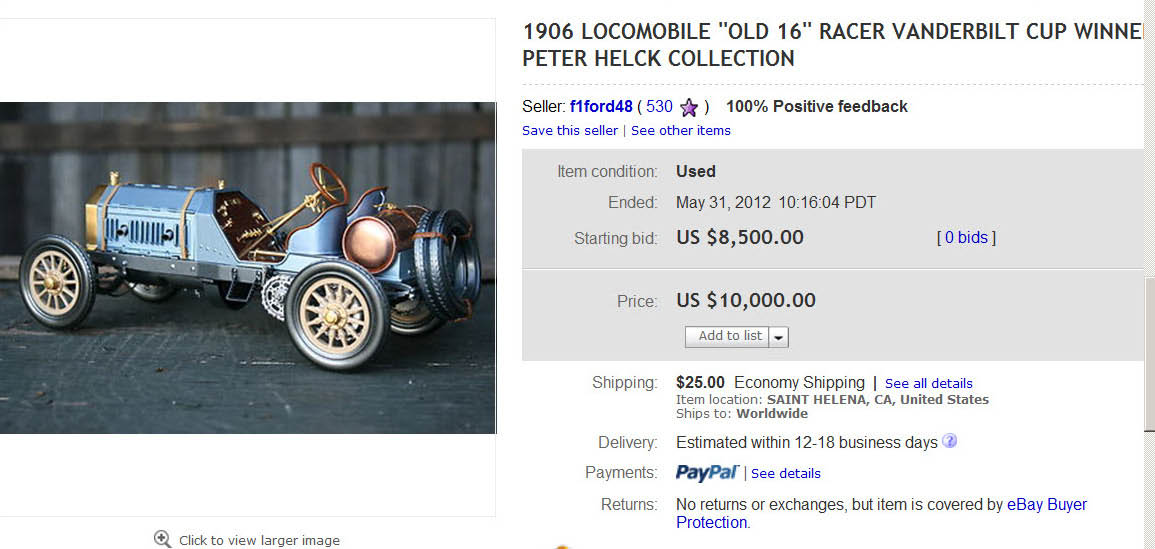
Task: Click the 'Click to view larger image' text
Action: [x=259, y=541]
